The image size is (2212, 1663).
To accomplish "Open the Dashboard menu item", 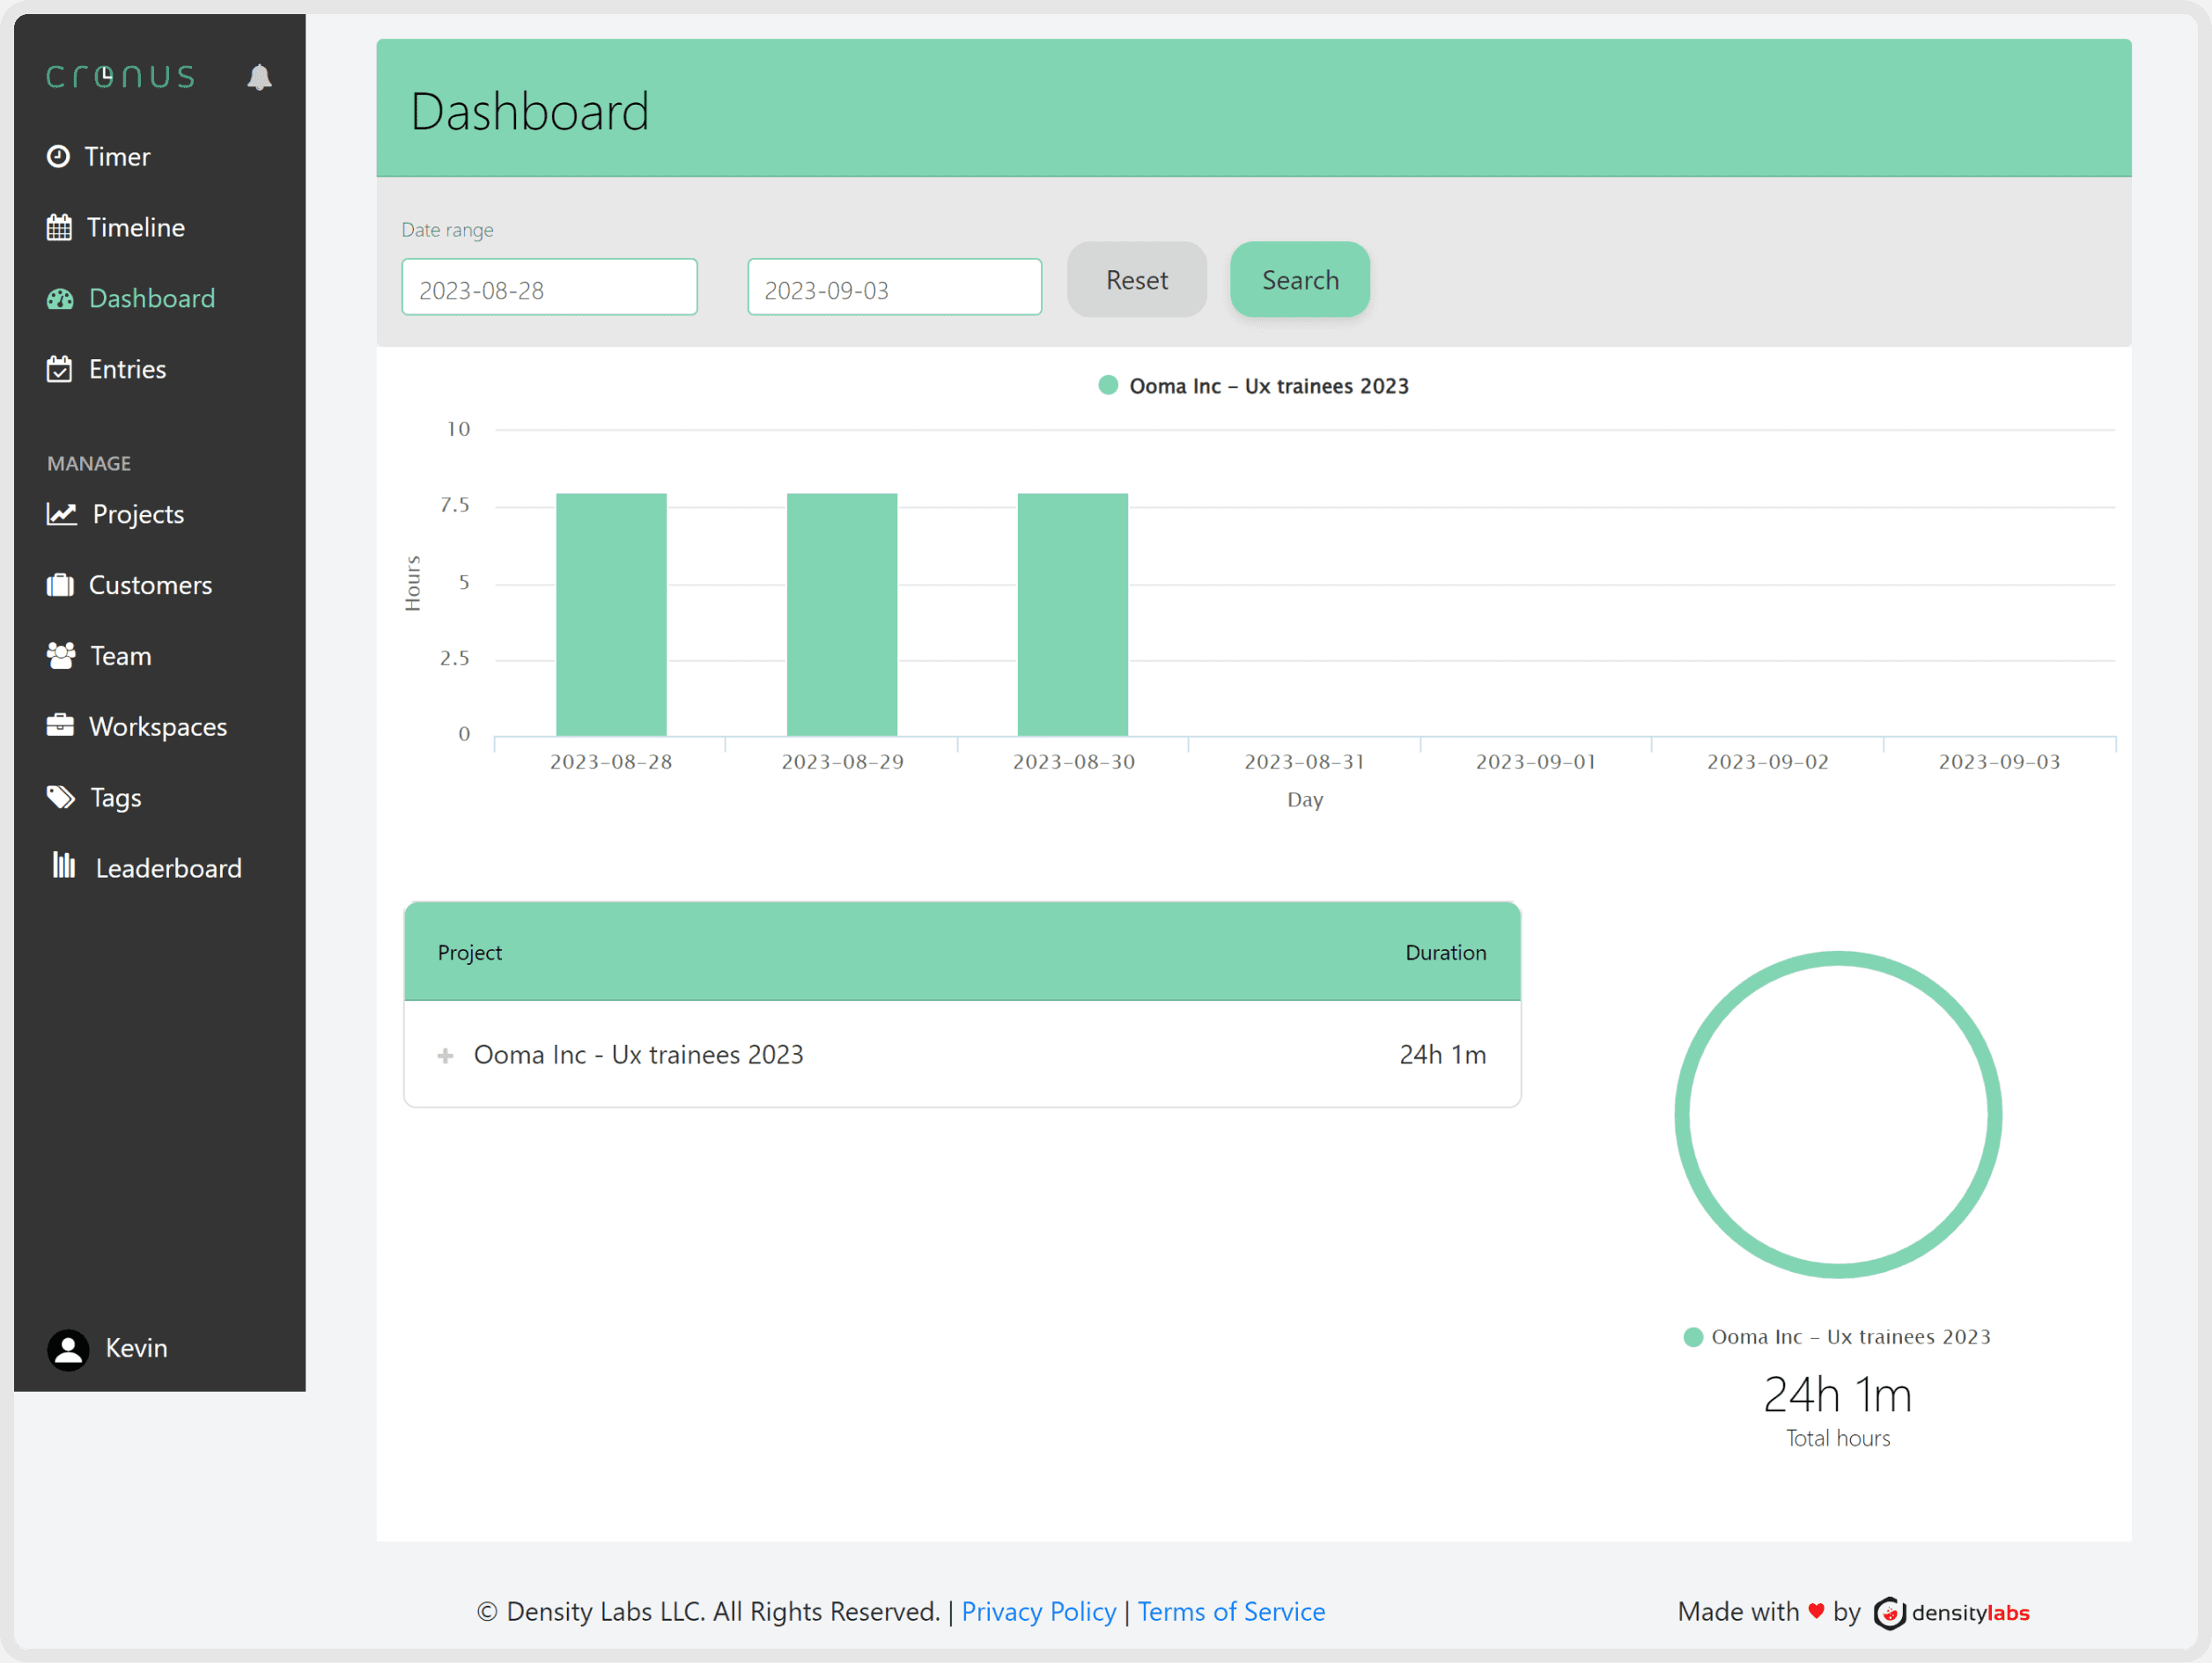I will 151,298.
